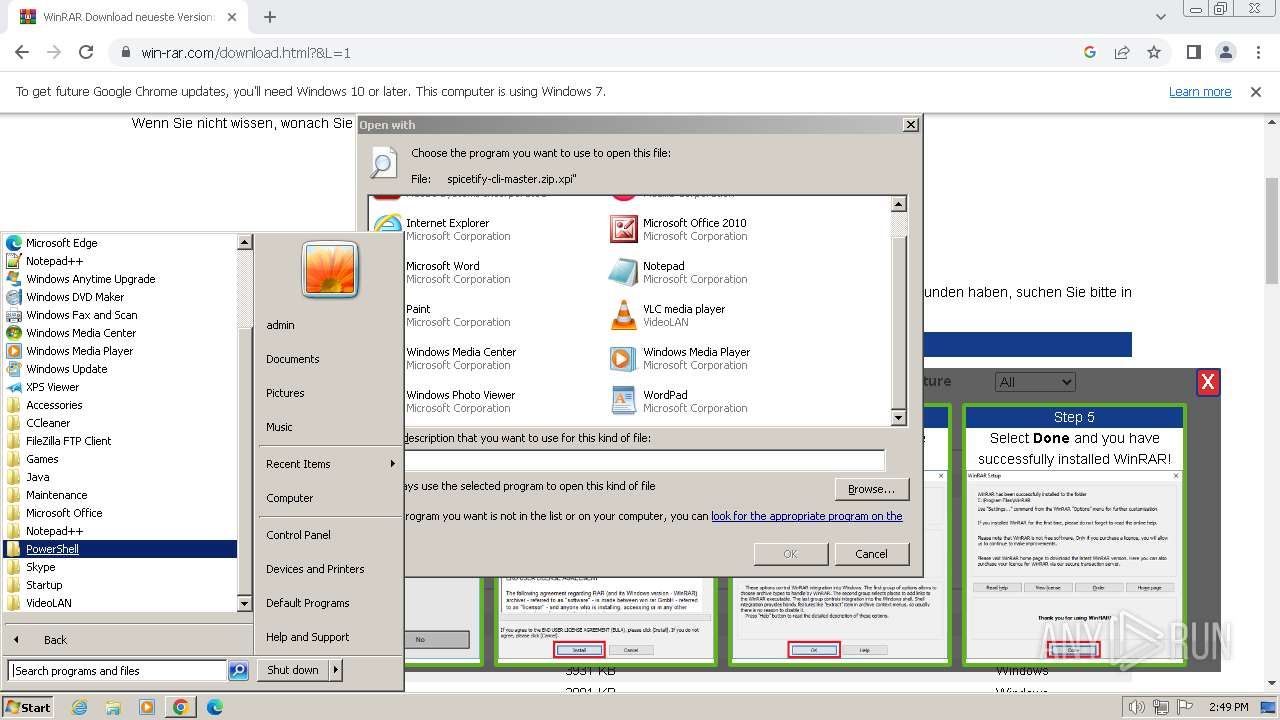Click the Google icon in the address bar
Image resolution: width=1280 pixels, height=720 pixels.
click(1090, 52)
